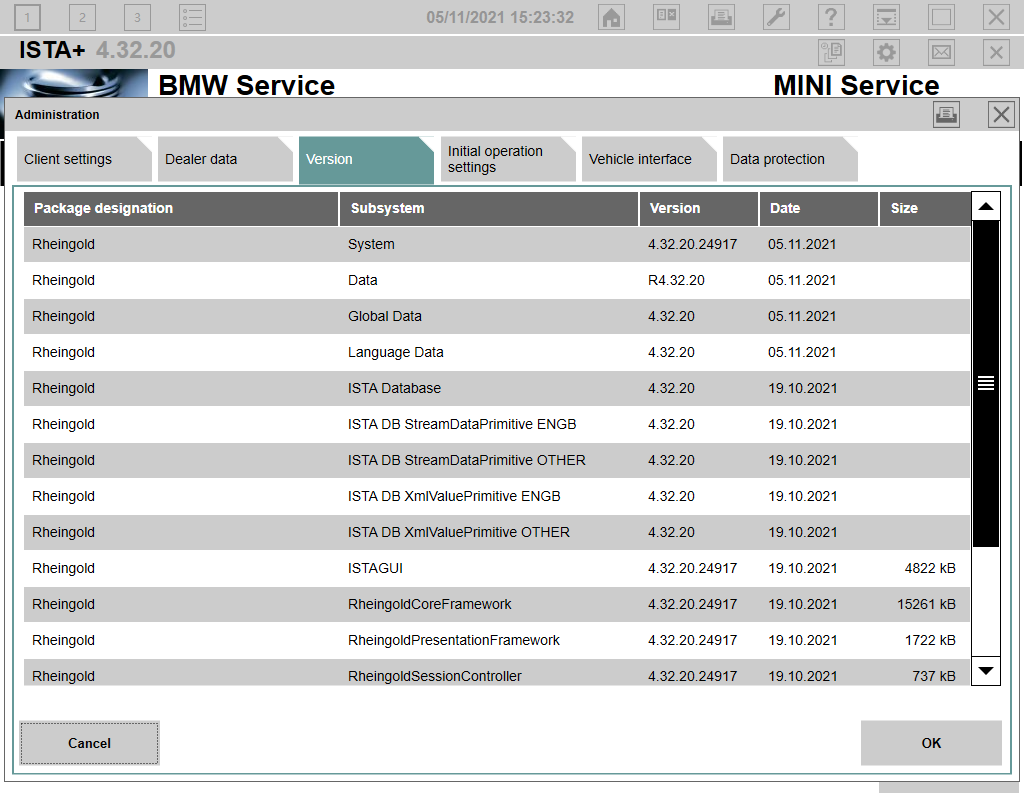This screenshot has height=800, width=1024.
Task: Click the wrench tools icon
Action: [x=776, y=17]
